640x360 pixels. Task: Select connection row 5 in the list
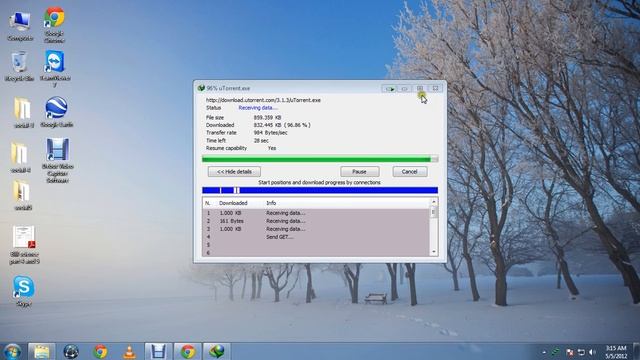pyautogui.click(x=316, y=245)
